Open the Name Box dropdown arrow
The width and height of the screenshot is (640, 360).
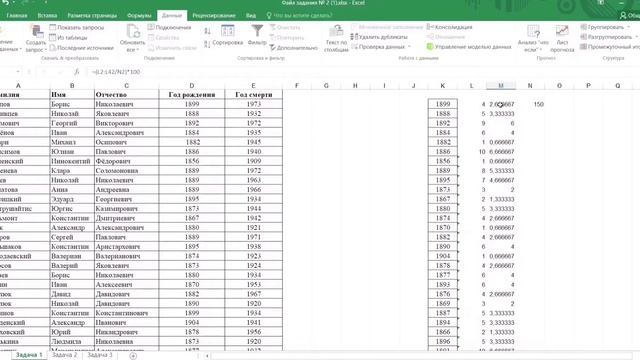coord(18,72)
